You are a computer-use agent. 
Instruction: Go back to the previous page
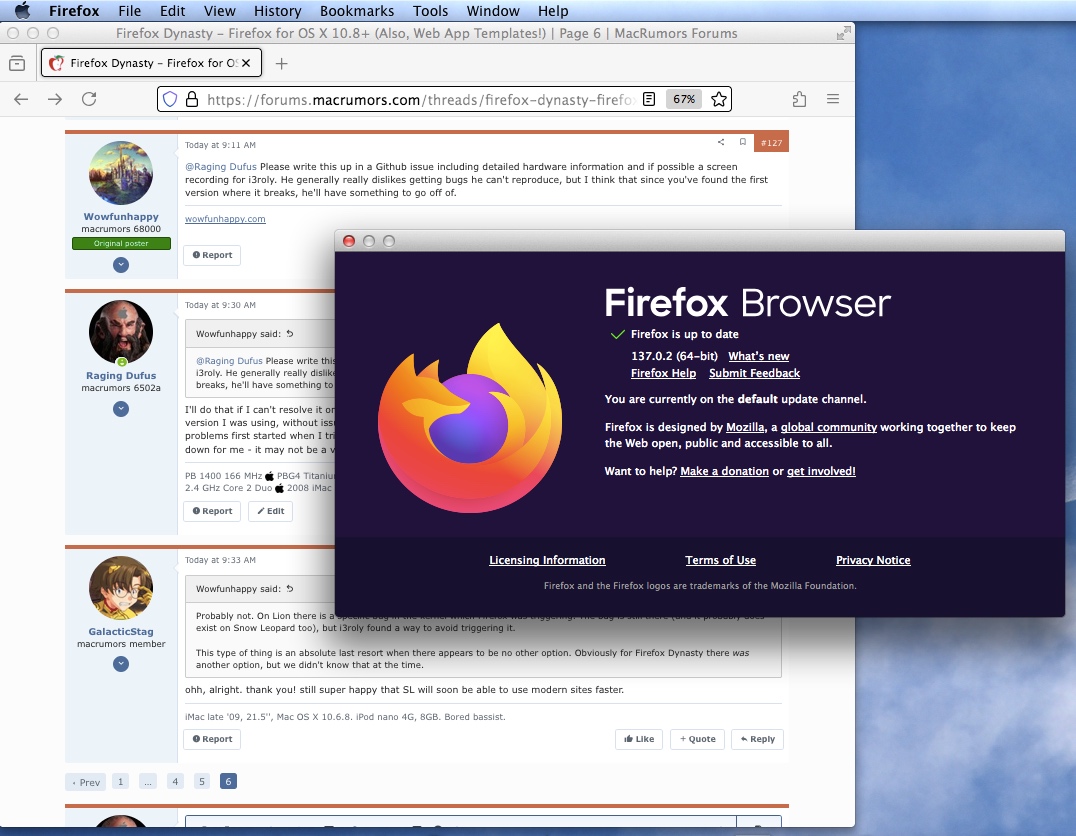tap(21, 100)
